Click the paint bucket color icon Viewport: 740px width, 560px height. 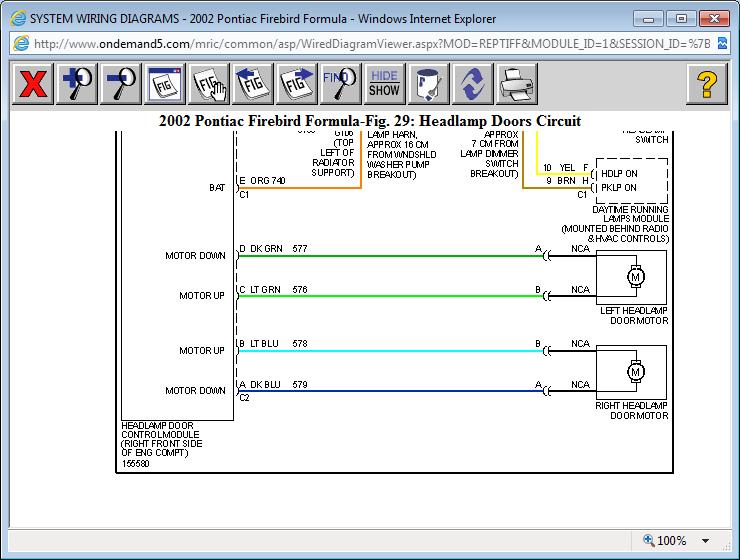[428, 84]
